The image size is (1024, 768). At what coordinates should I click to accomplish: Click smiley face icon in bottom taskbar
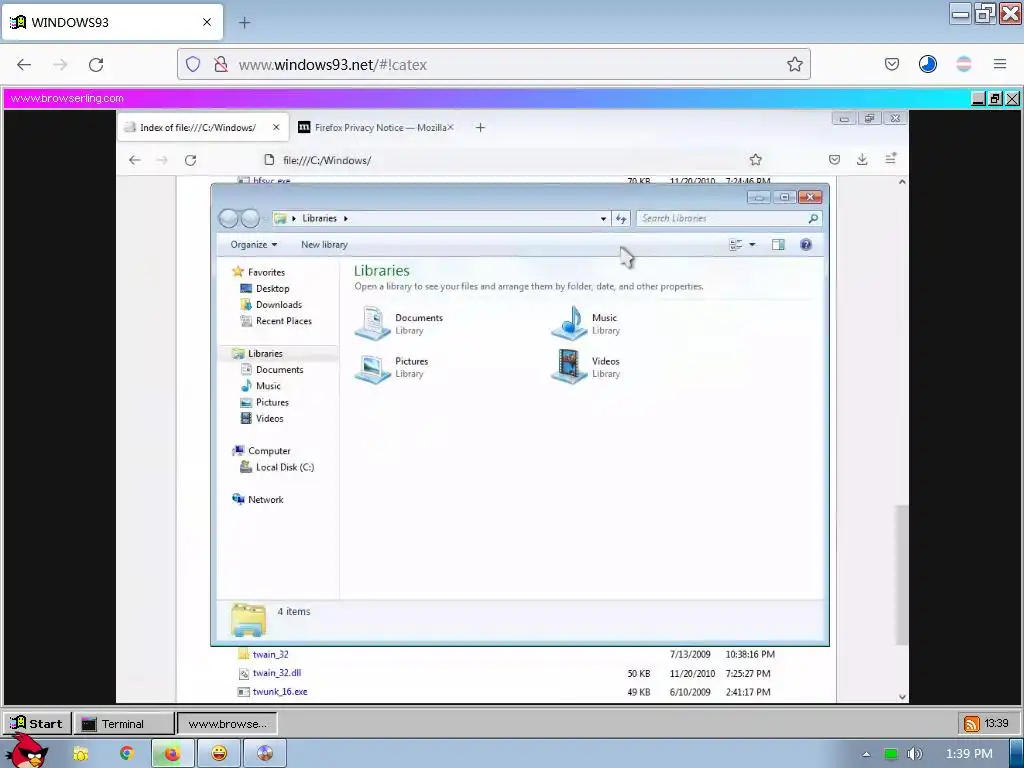pos(219,754)
